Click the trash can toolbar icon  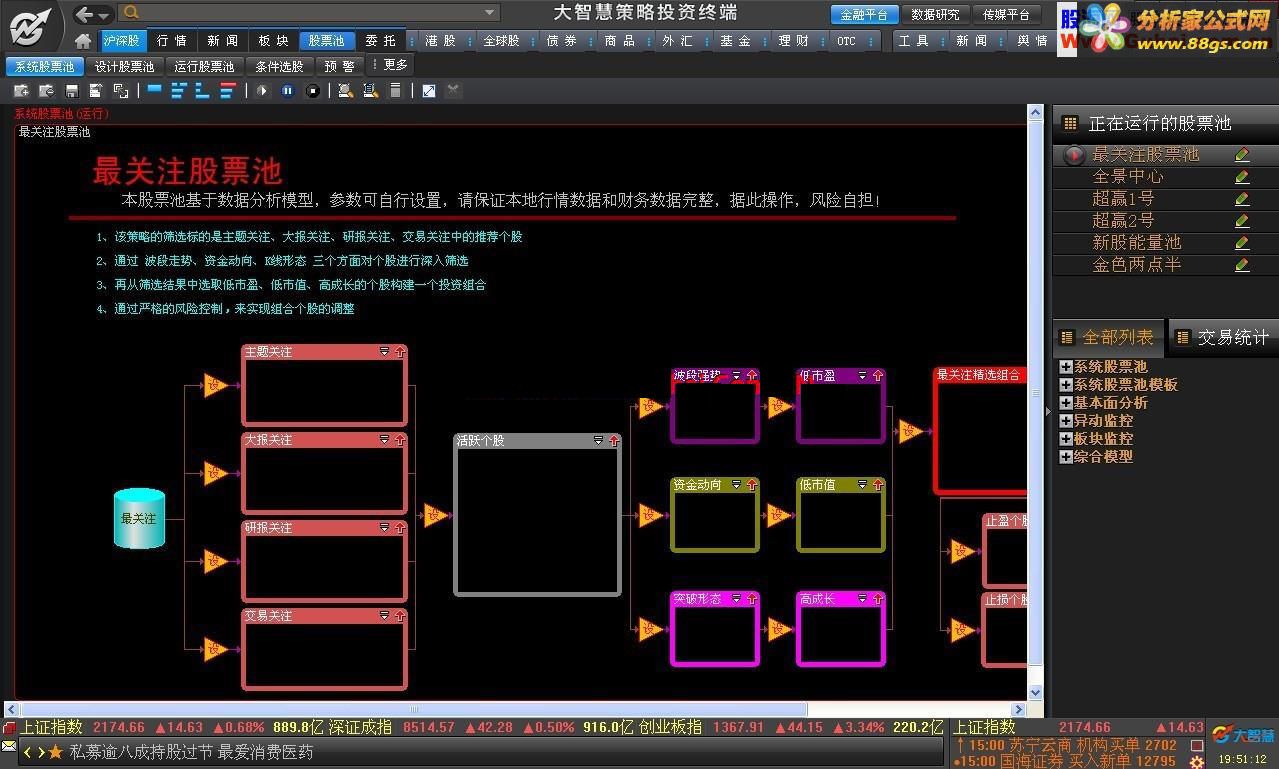[x=395, y=91]
